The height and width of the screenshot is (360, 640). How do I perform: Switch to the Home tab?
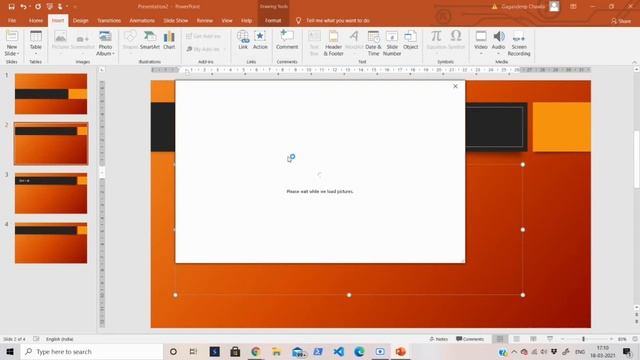(x=36, y=20)
